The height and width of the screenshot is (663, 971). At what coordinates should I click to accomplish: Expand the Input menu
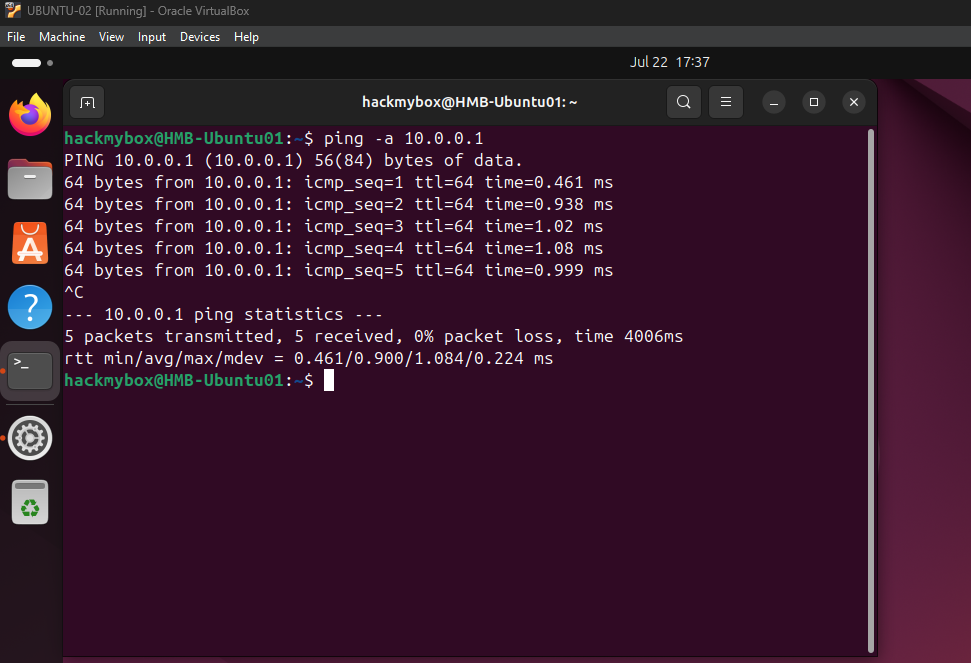152,37
